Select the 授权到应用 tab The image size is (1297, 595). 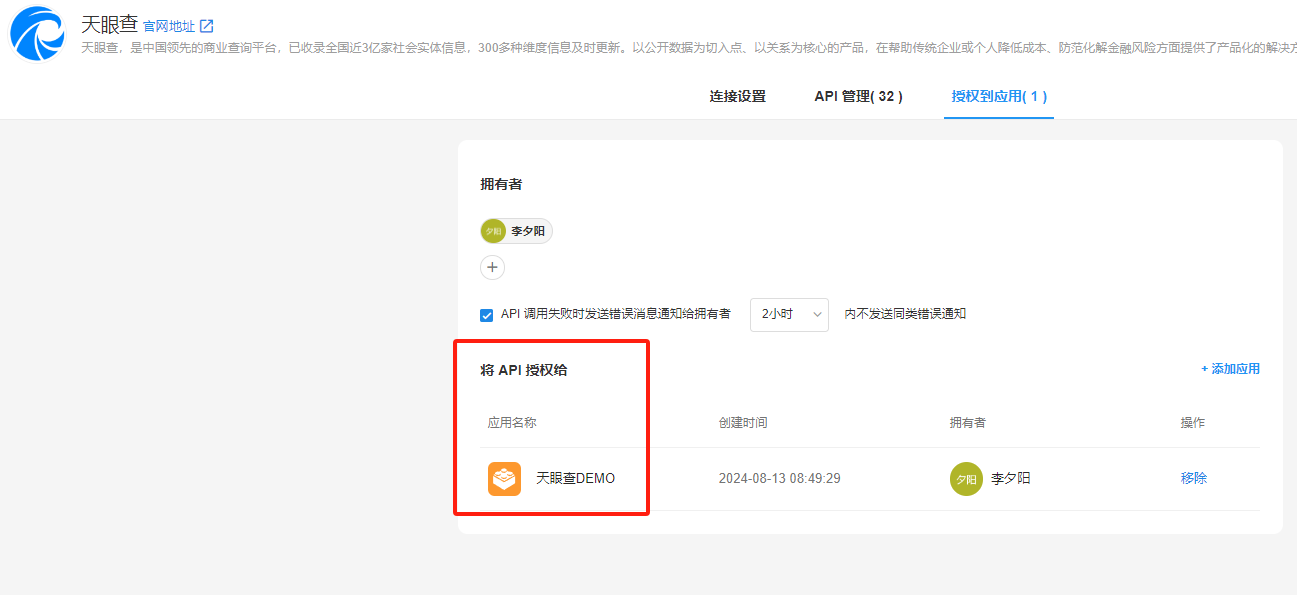click(999, 96)
